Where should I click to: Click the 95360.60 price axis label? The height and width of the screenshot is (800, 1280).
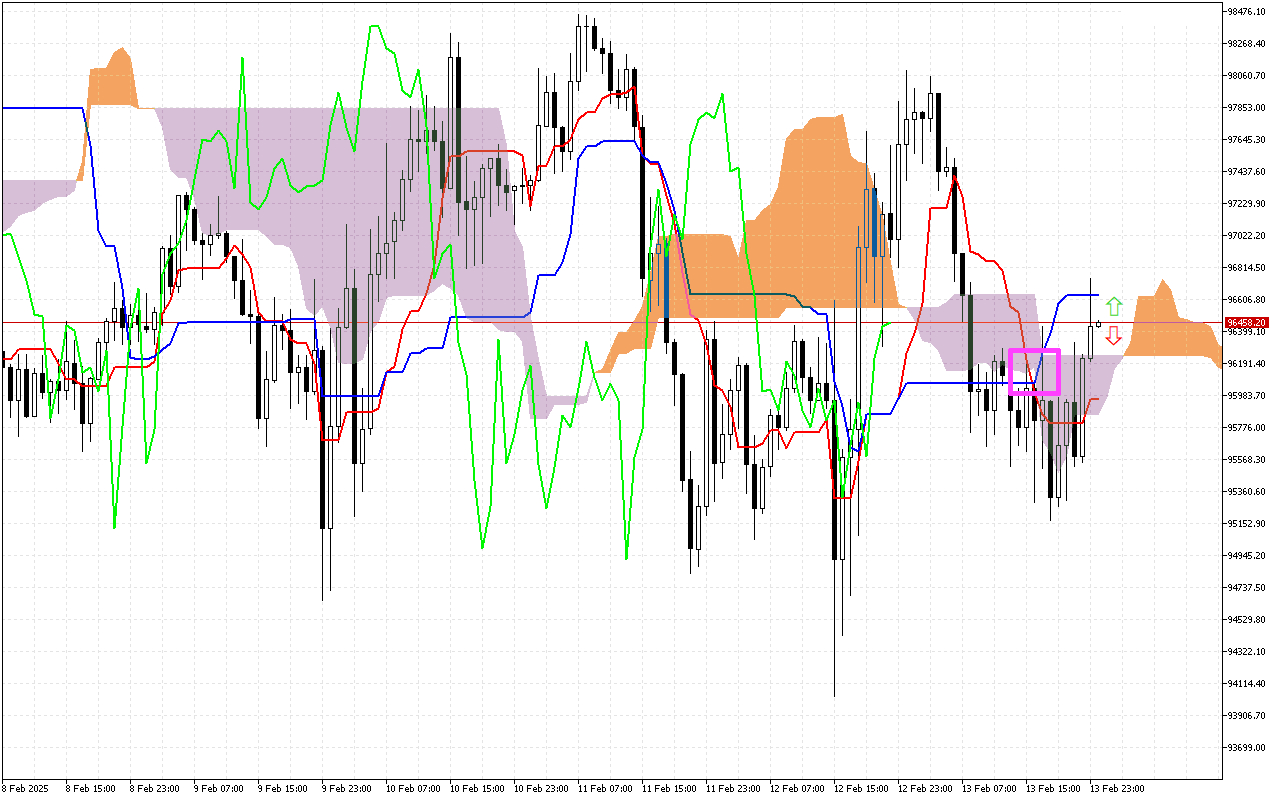(x=1247, y=492)
